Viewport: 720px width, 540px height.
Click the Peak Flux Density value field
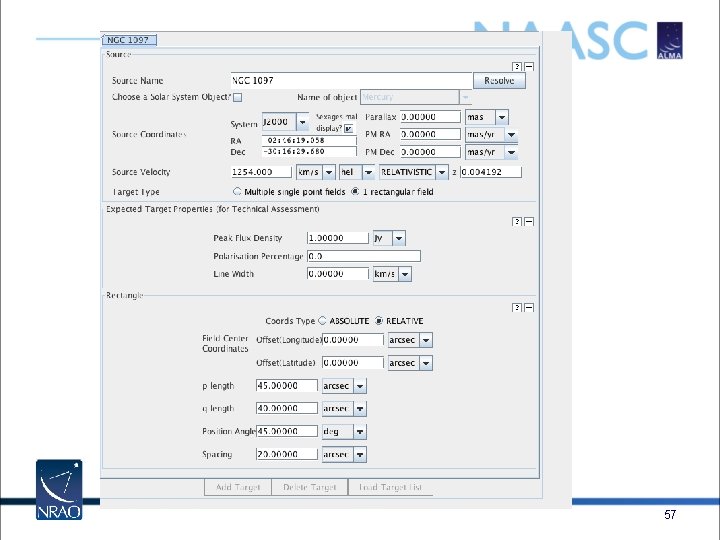point(338,238)
